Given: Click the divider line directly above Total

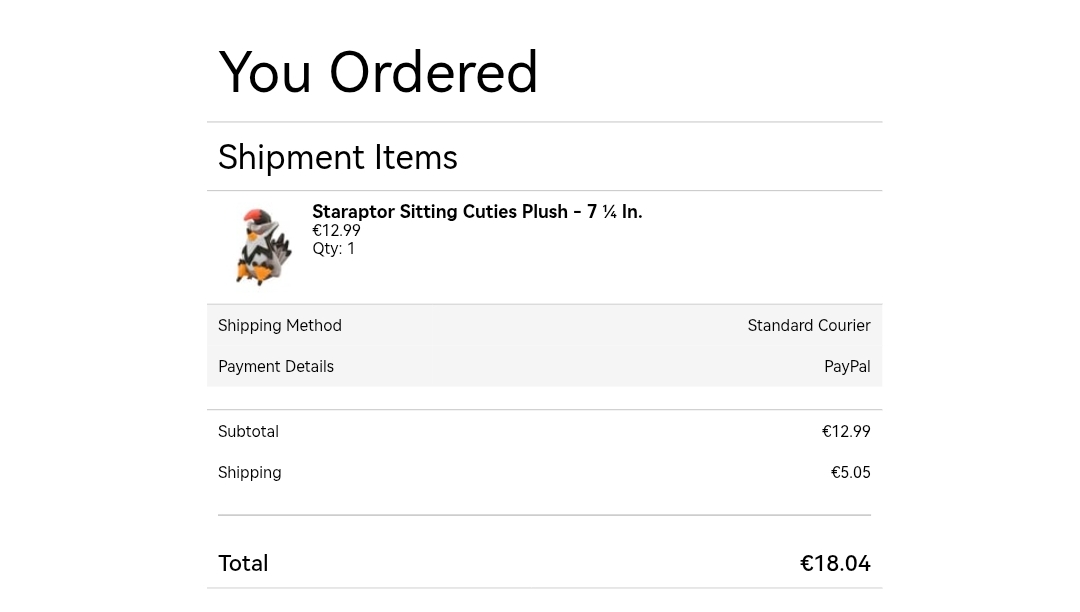Looking at the screenshot, I should coord(544,515).
